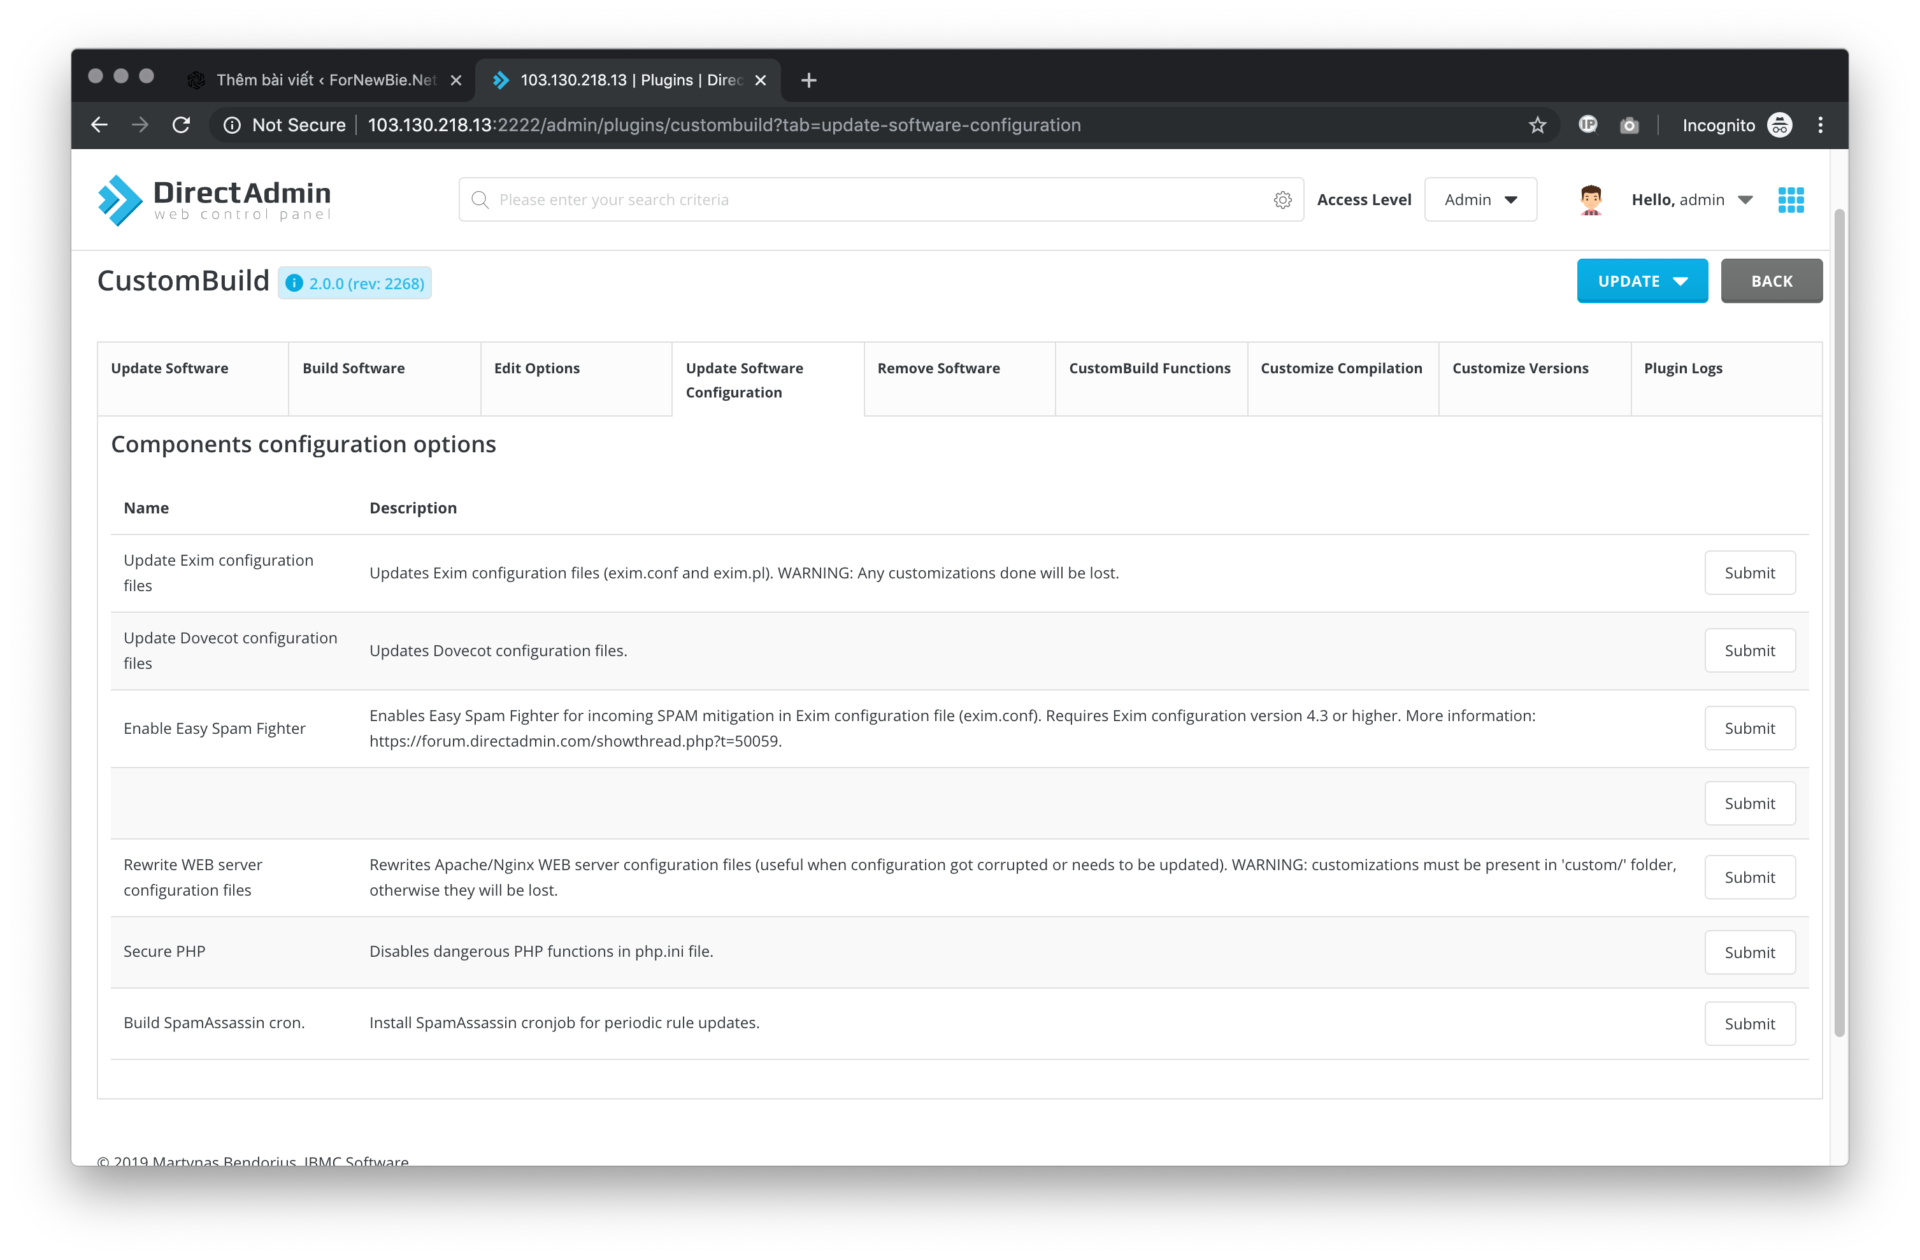Viewport: 1920px width, 1260px height.
Task: Click the DirectAdmin logo
Action: (x=214, y=200)
